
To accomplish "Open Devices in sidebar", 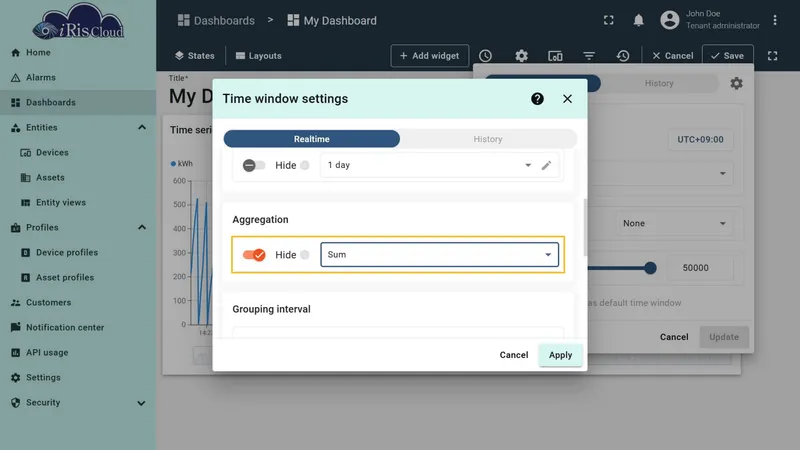I will tap(78, 153).
